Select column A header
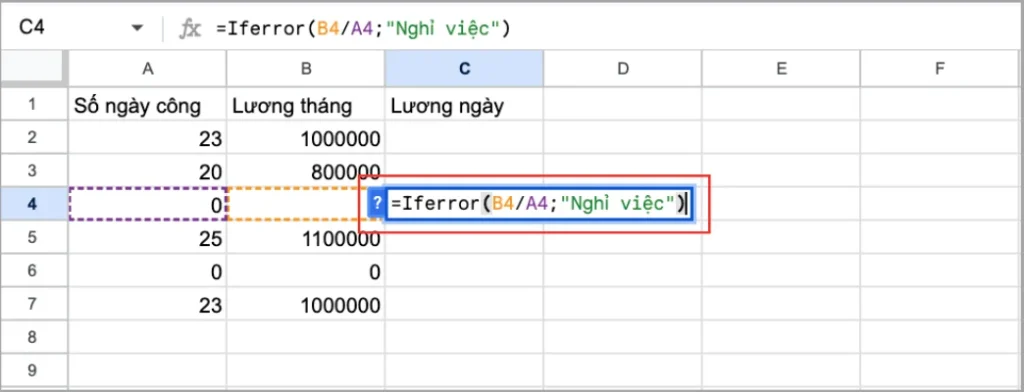Image resolution: width=1024 pixels, height=392 pixels. point(148,69)
